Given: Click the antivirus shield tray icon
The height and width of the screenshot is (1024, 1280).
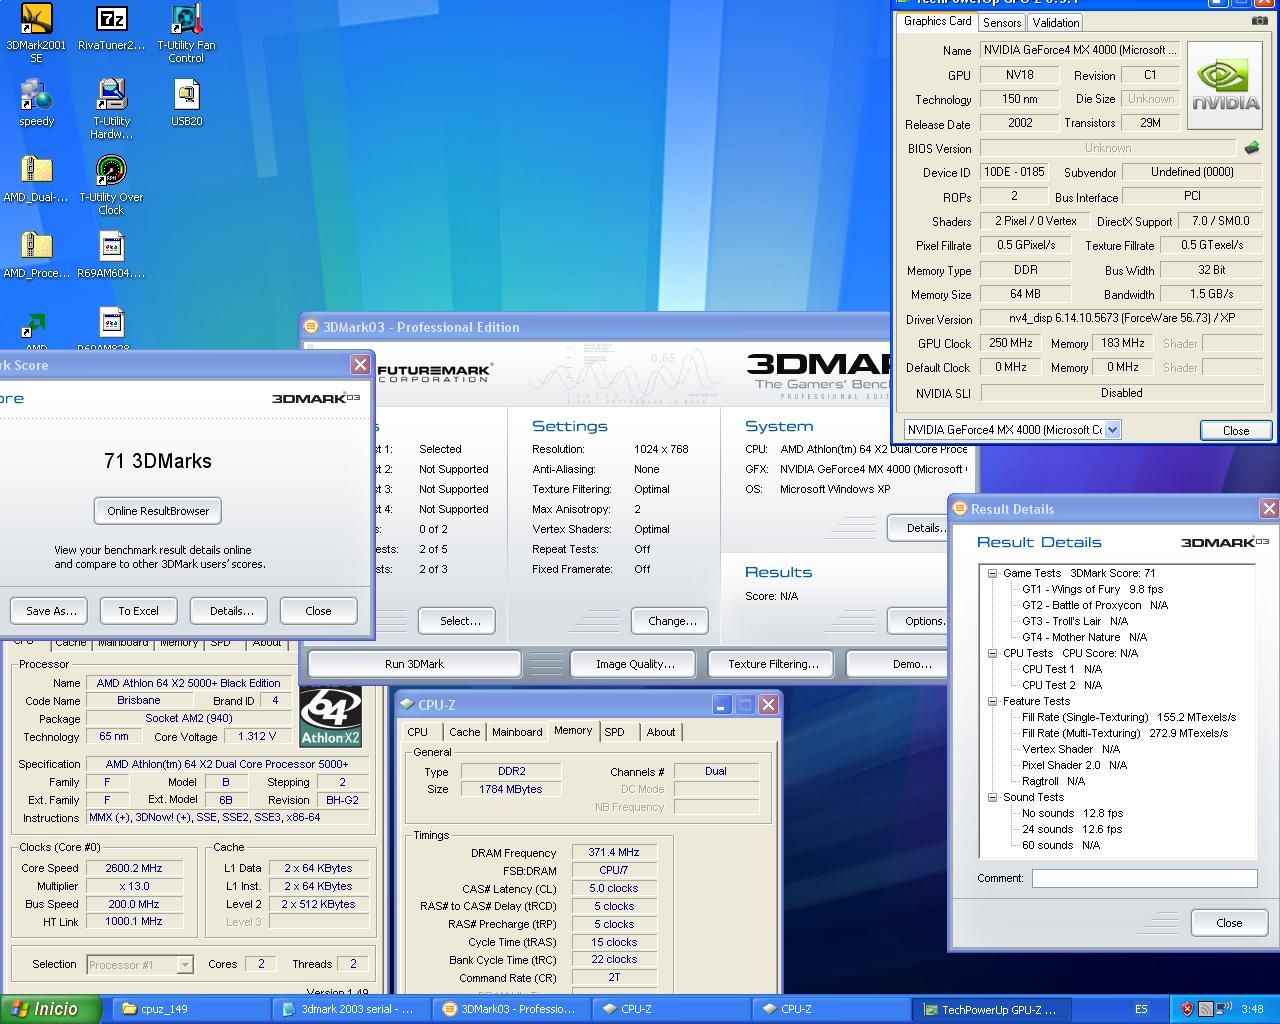Looking at the screenshot, I should 1187,1009.
